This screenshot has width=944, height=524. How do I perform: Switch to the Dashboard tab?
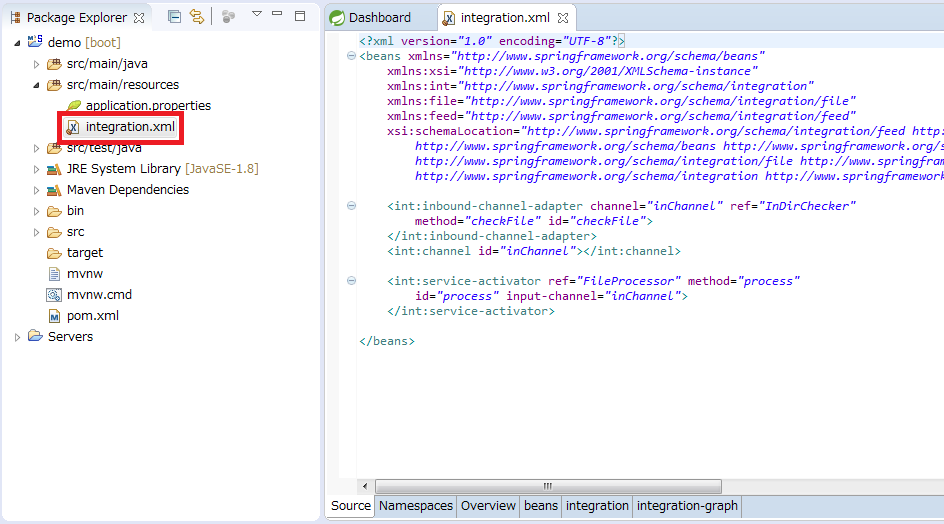(379, 17)
